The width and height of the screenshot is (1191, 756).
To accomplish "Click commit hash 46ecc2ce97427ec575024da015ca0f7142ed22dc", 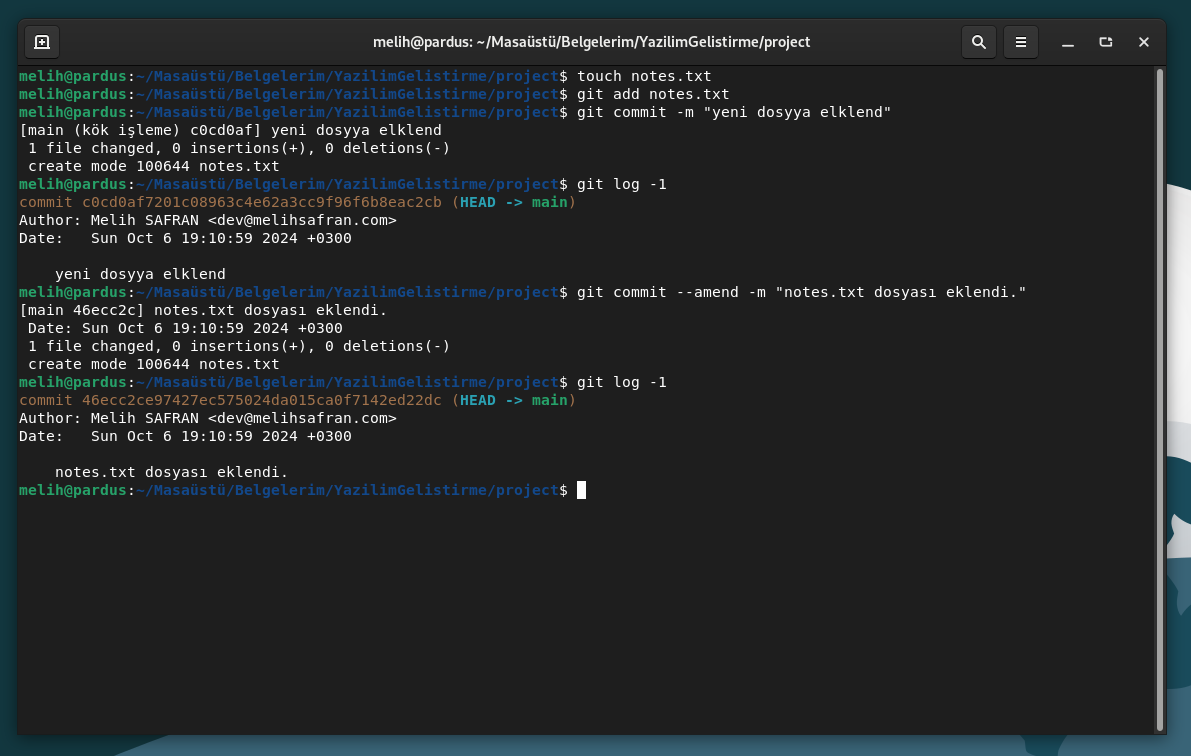I will (261, 400).
